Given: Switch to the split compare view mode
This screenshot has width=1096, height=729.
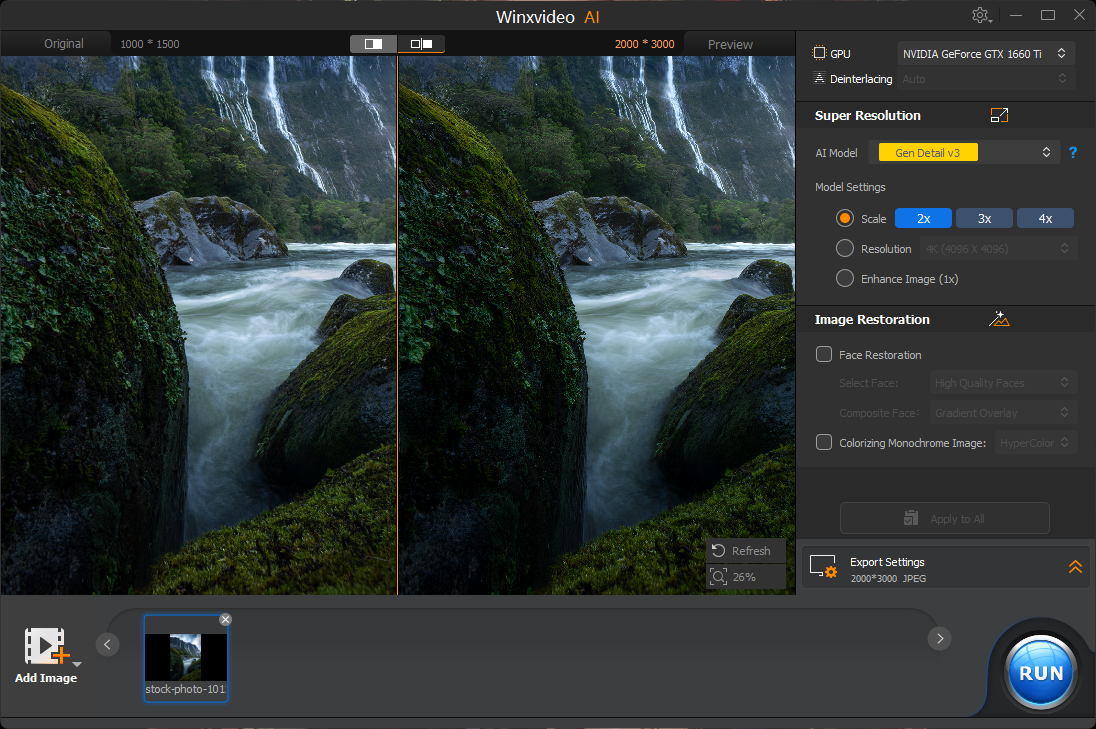Looking at the screenshot, I should click(x=373, y=44).
